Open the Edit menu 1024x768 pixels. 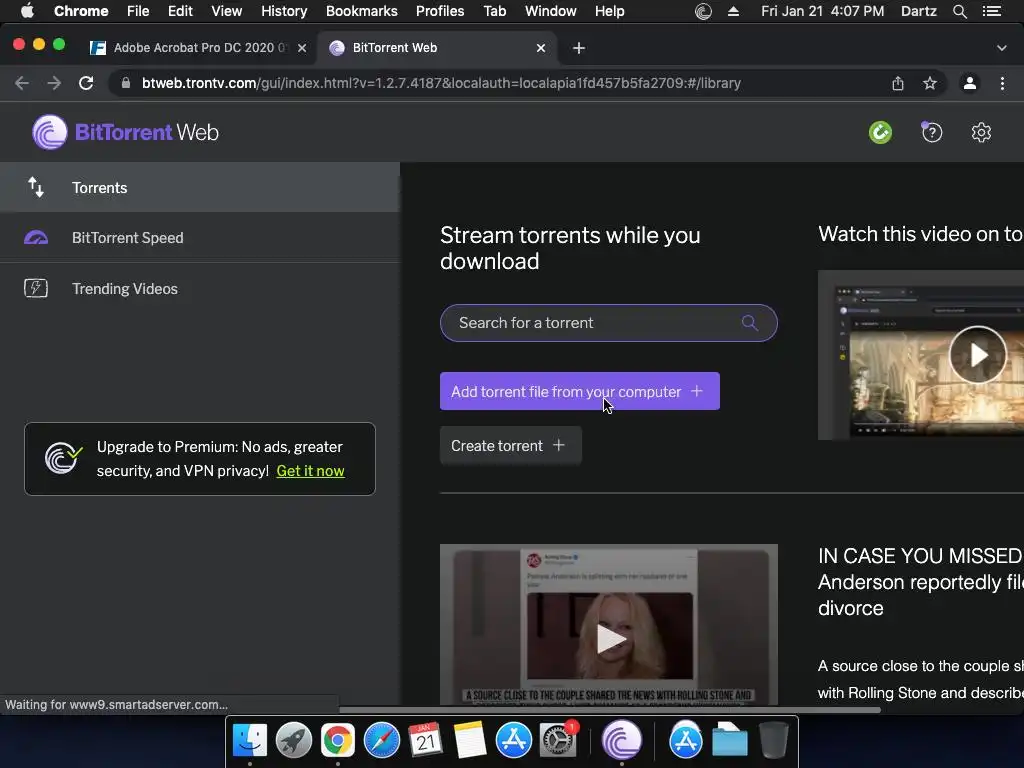[x=180, y=11]
